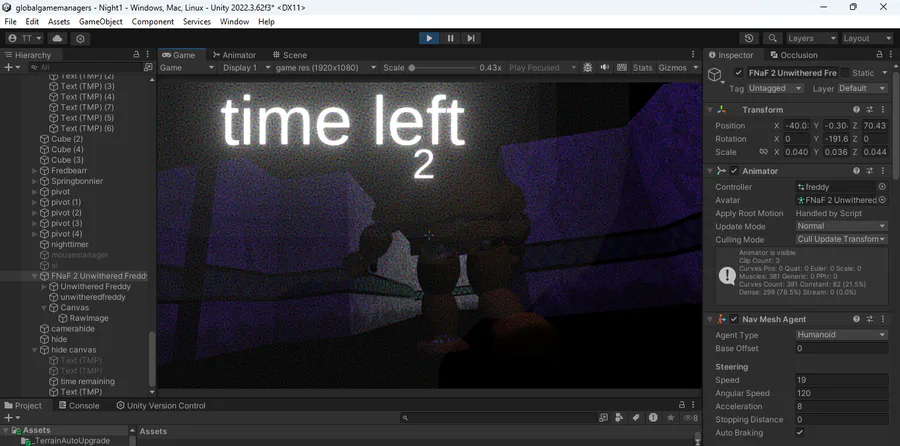
Task: Open the Gizmos dropdown arrow
Action: tap(696, 68)
